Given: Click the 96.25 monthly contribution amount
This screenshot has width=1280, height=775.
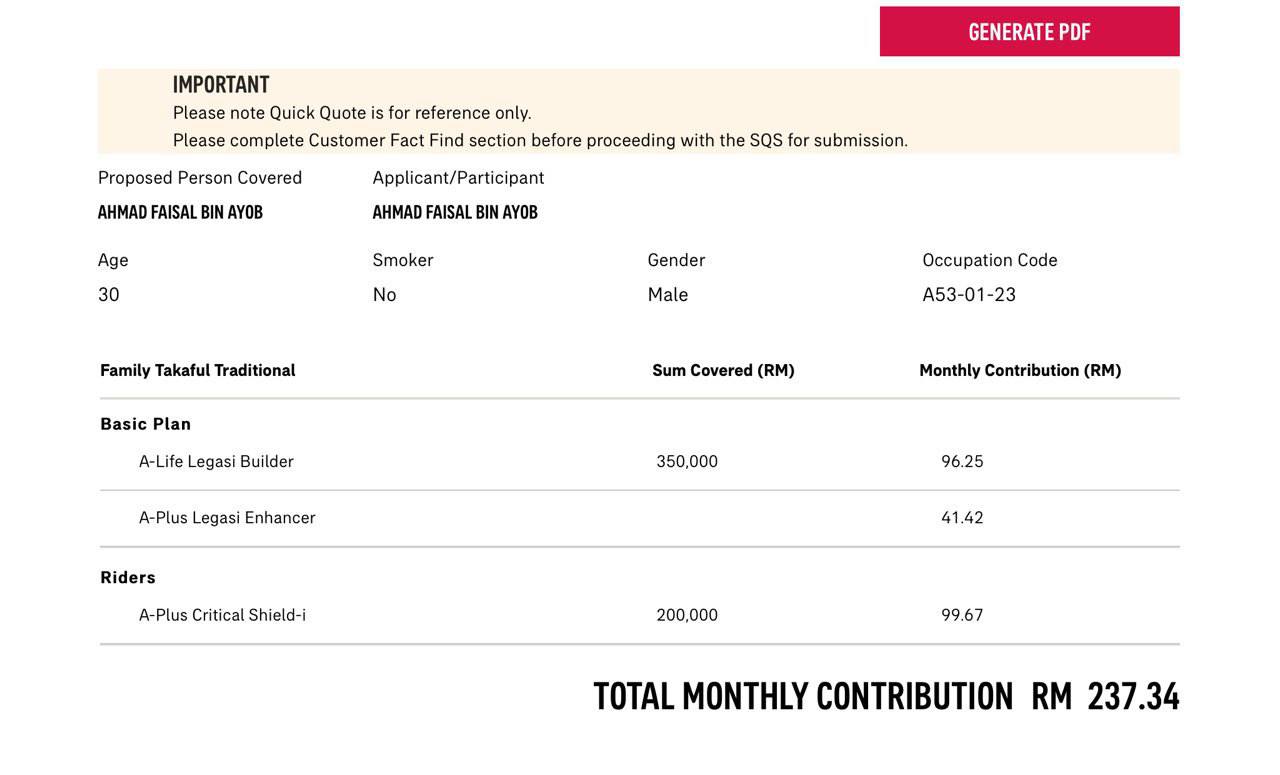Looking at the screenshot, I should [x=962, y=462].
